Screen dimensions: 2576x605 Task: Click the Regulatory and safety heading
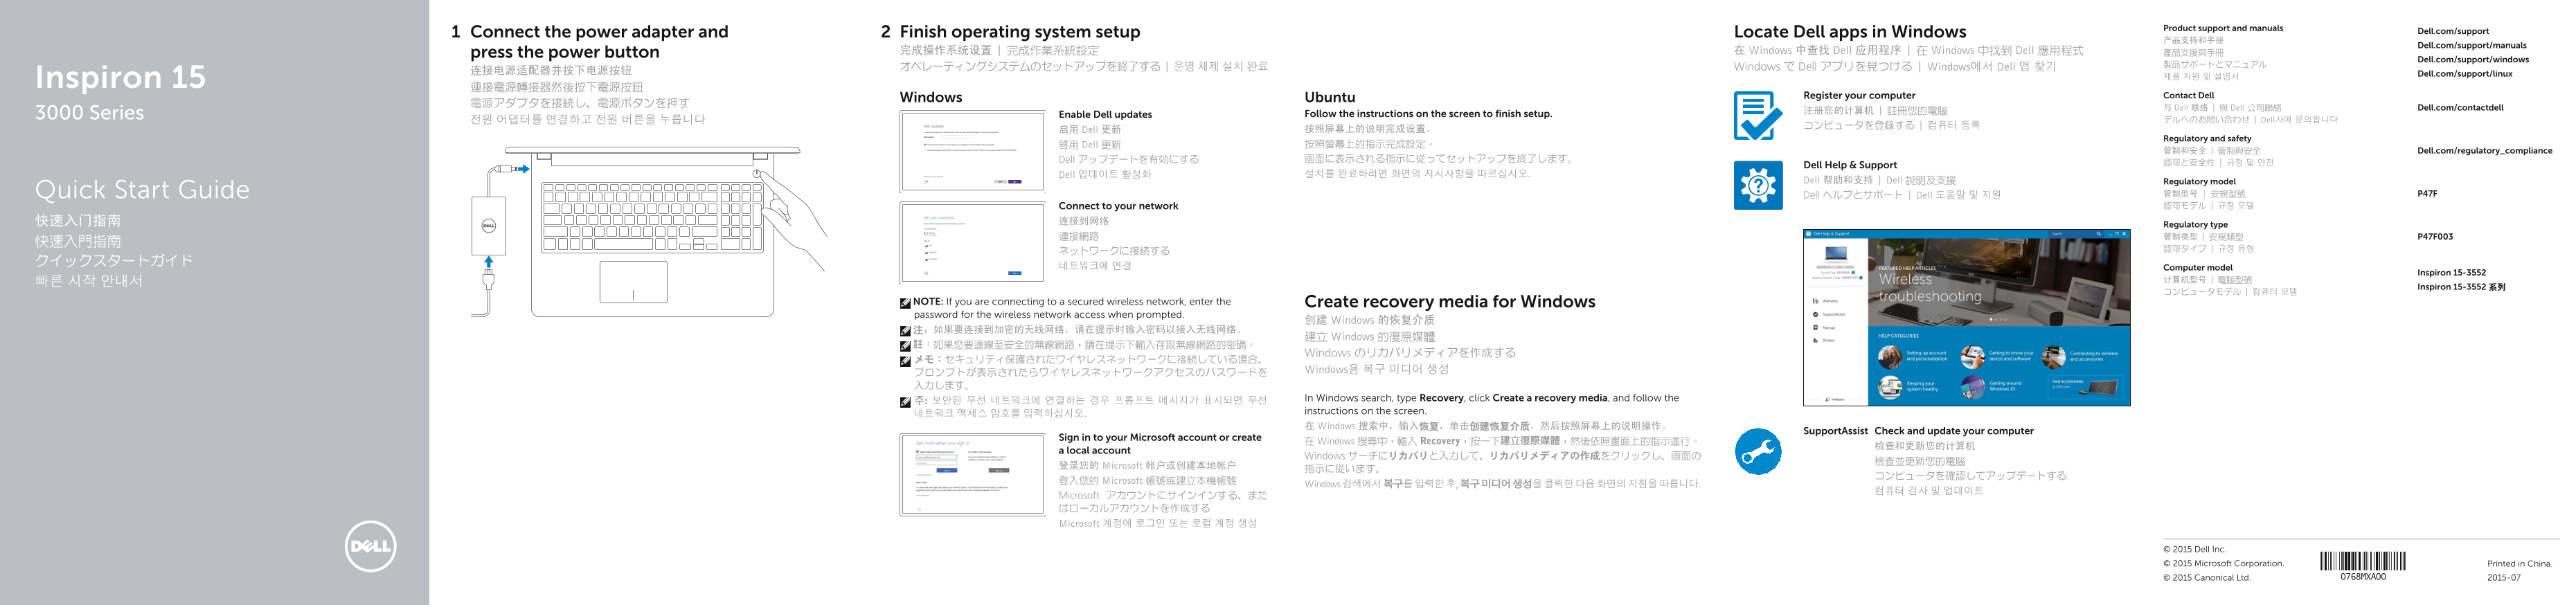pyautogui.click(x=2207, y=138)
